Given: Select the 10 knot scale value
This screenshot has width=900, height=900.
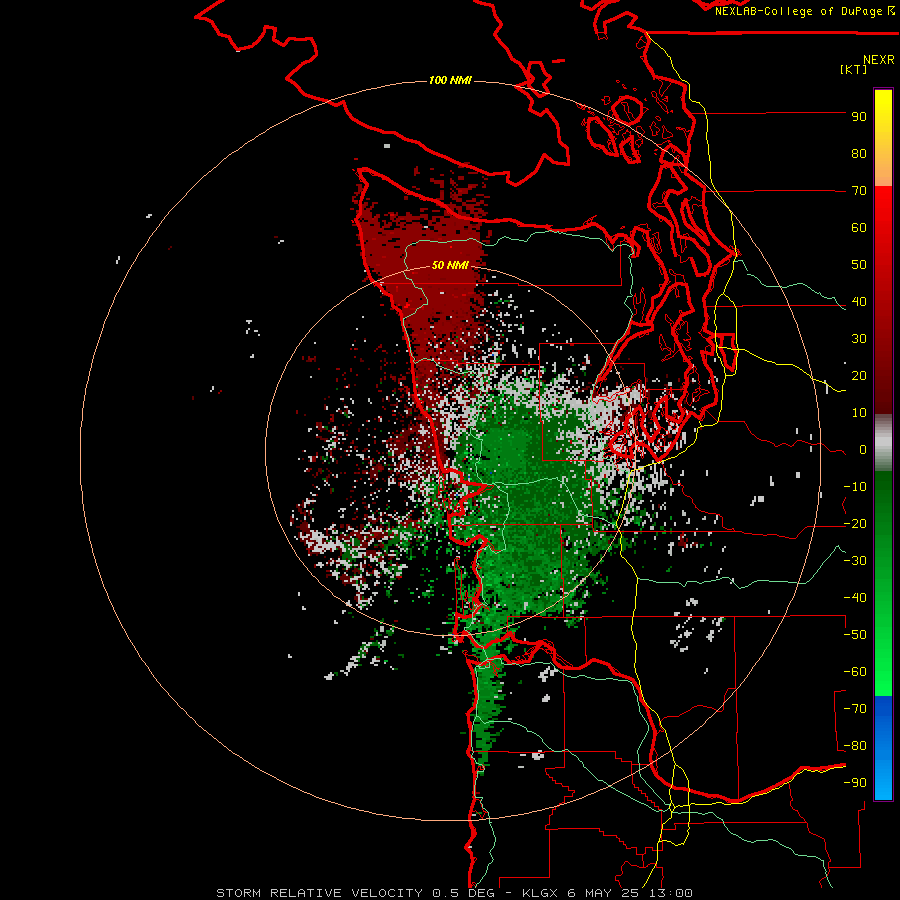Looking at the screenshot, I should tap(859, 413).
